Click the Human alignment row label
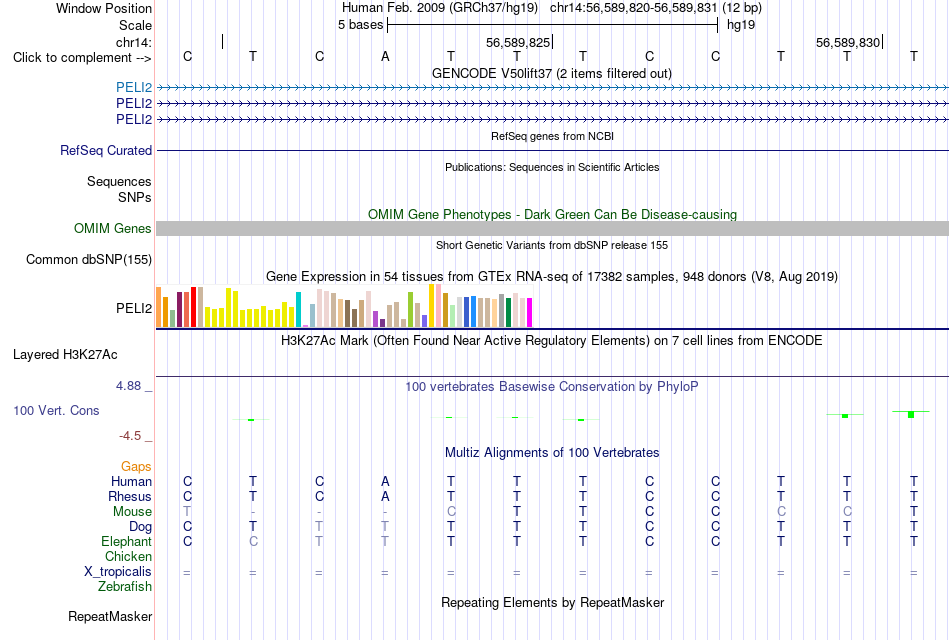Viewport: 950px width, 640px height. click(131, 481)
